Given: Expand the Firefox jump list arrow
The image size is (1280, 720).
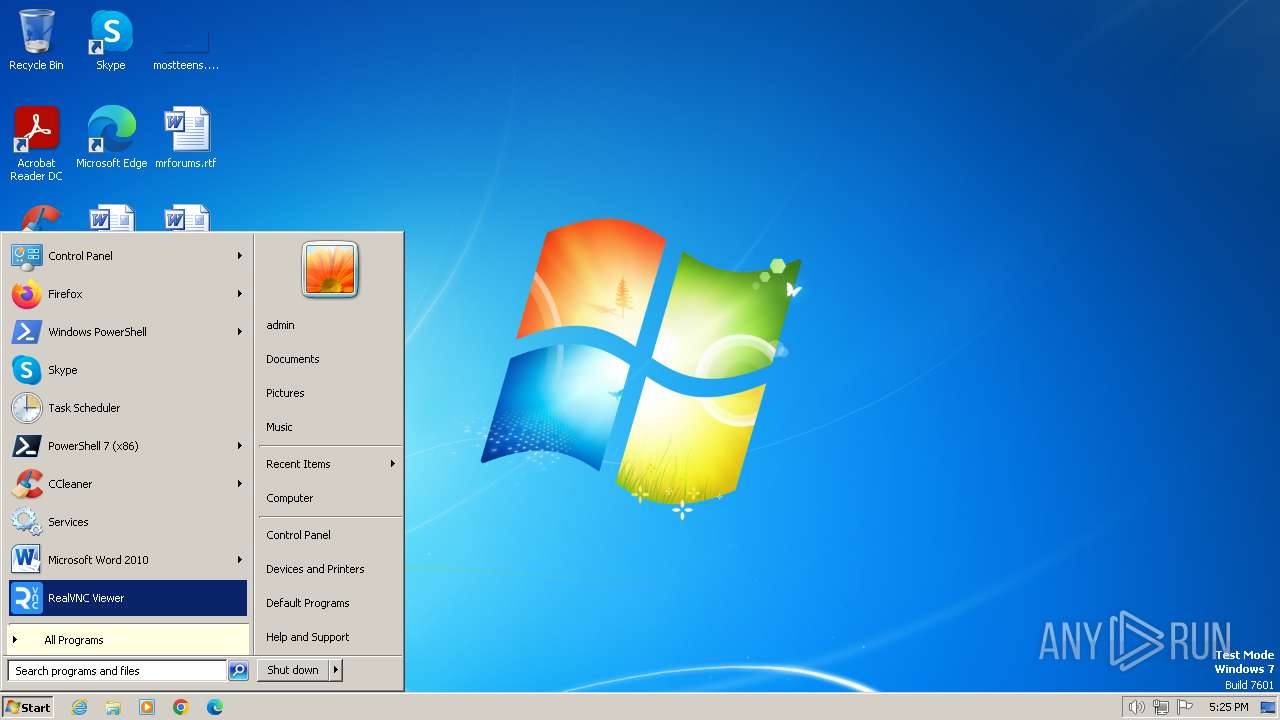Looking at the screenshot, I should click(240, 294).
